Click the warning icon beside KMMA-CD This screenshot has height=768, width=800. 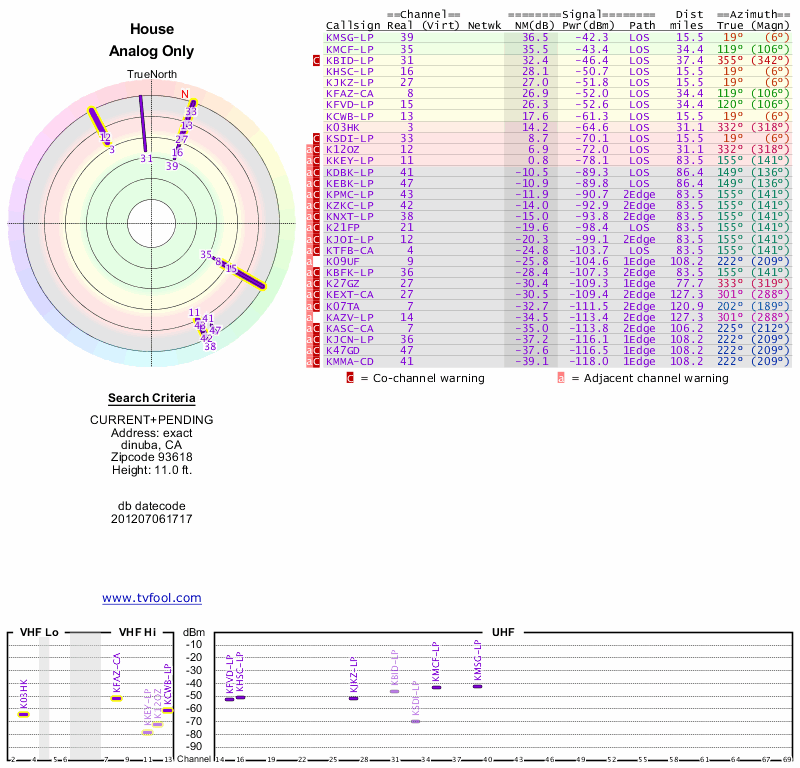316,362
